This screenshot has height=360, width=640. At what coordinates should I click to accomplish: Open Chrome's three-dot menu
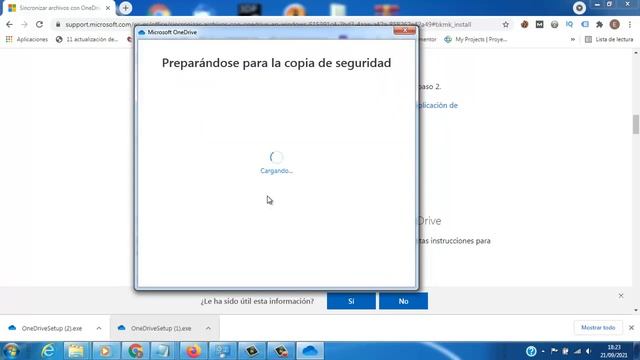tap(630, 24)
